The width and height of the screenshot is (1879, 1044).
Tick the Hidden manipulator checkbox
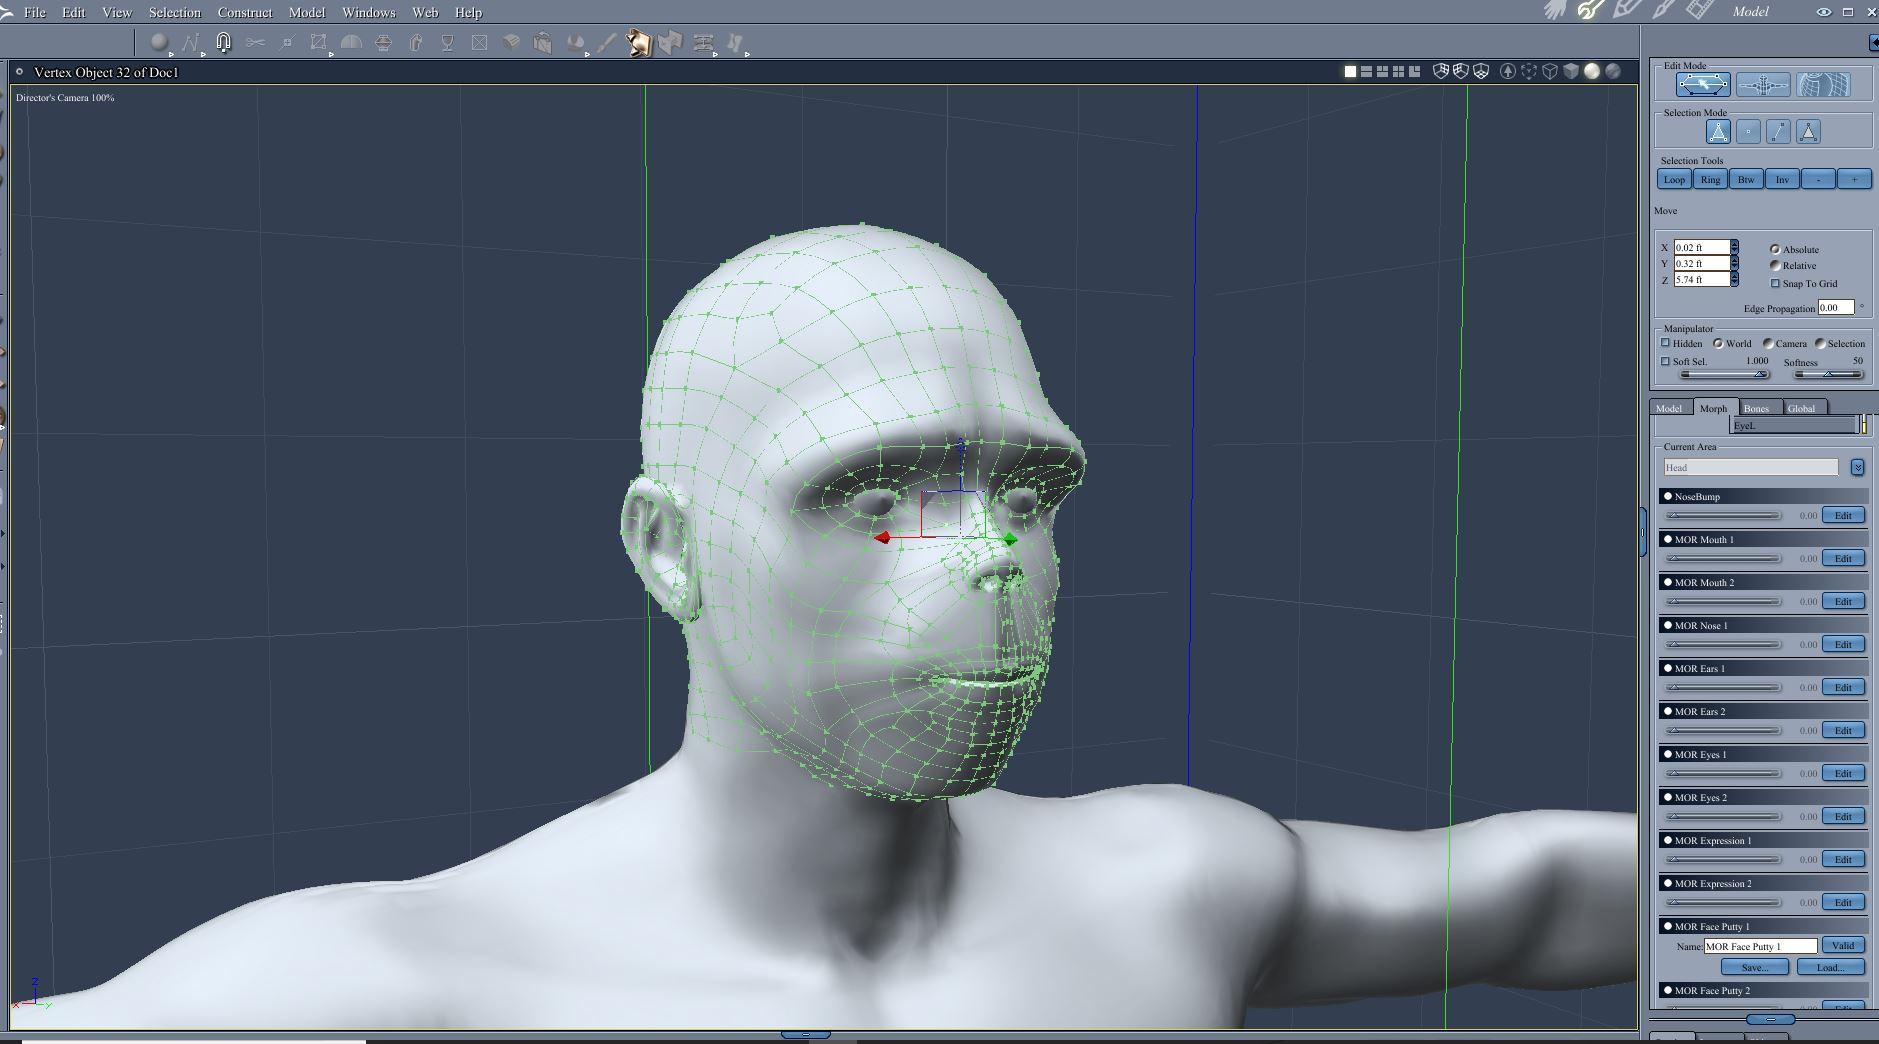pyautogui.click(x=1666, y=343)
